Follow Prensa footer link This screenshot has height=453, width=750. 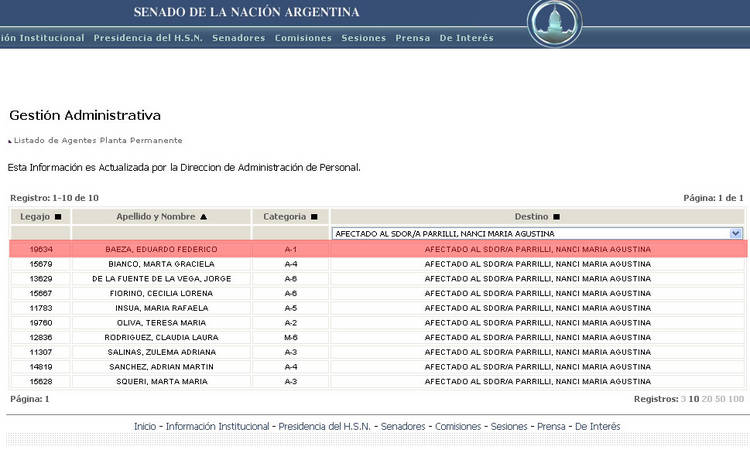(551, 426)
